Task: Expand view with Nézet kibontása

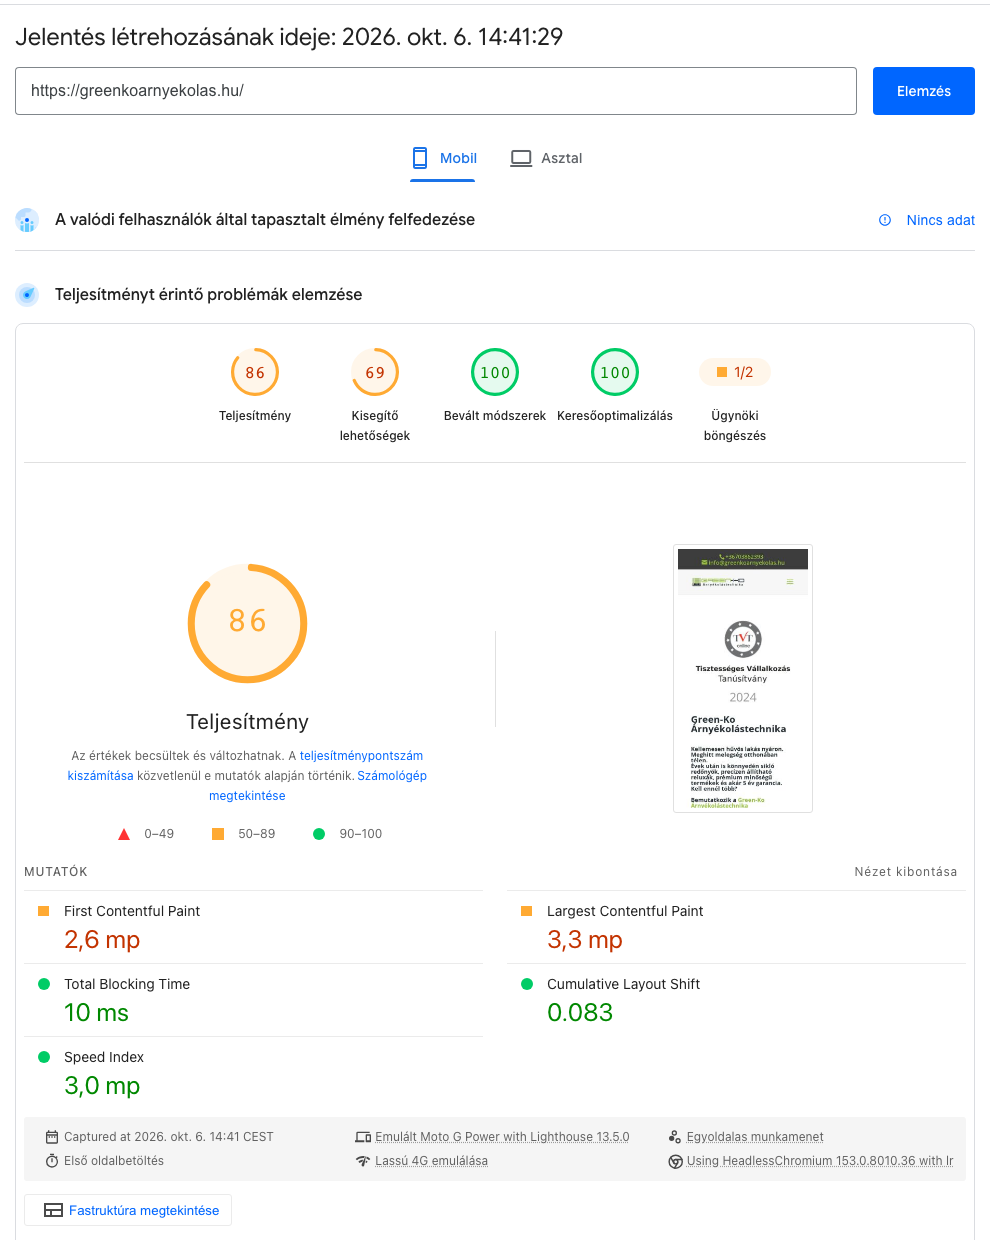Action: 905,872
